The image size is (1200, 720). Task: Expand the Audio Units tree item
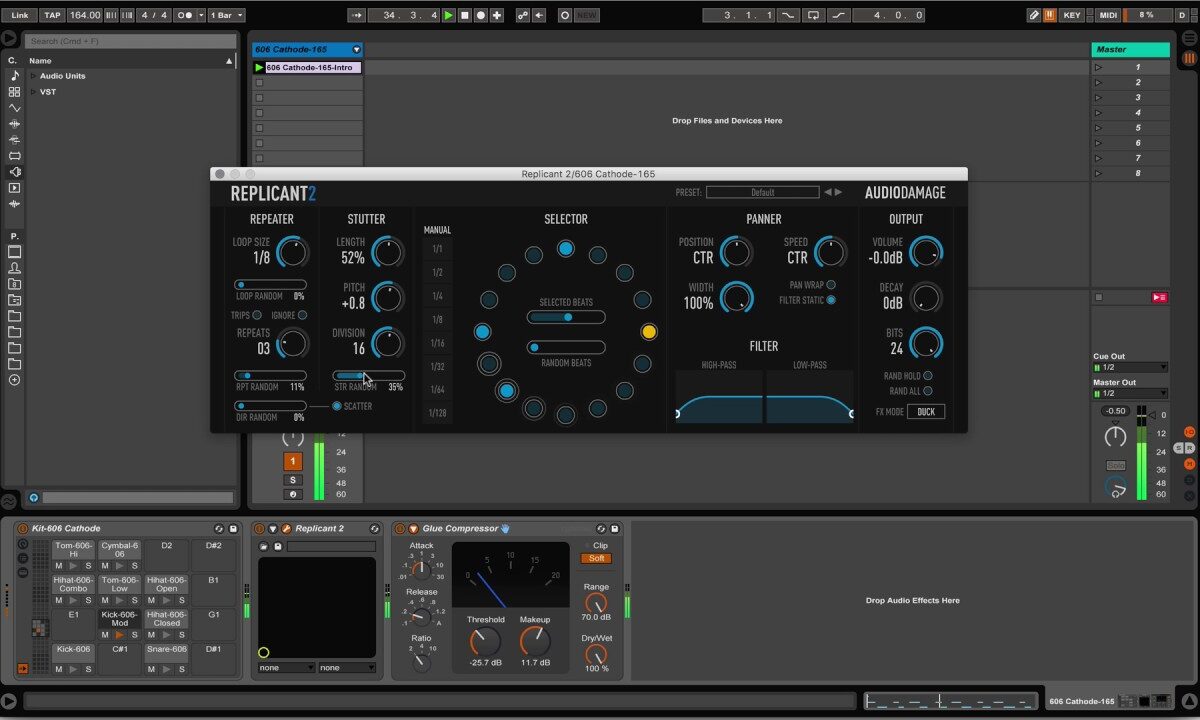click(32, 76)
